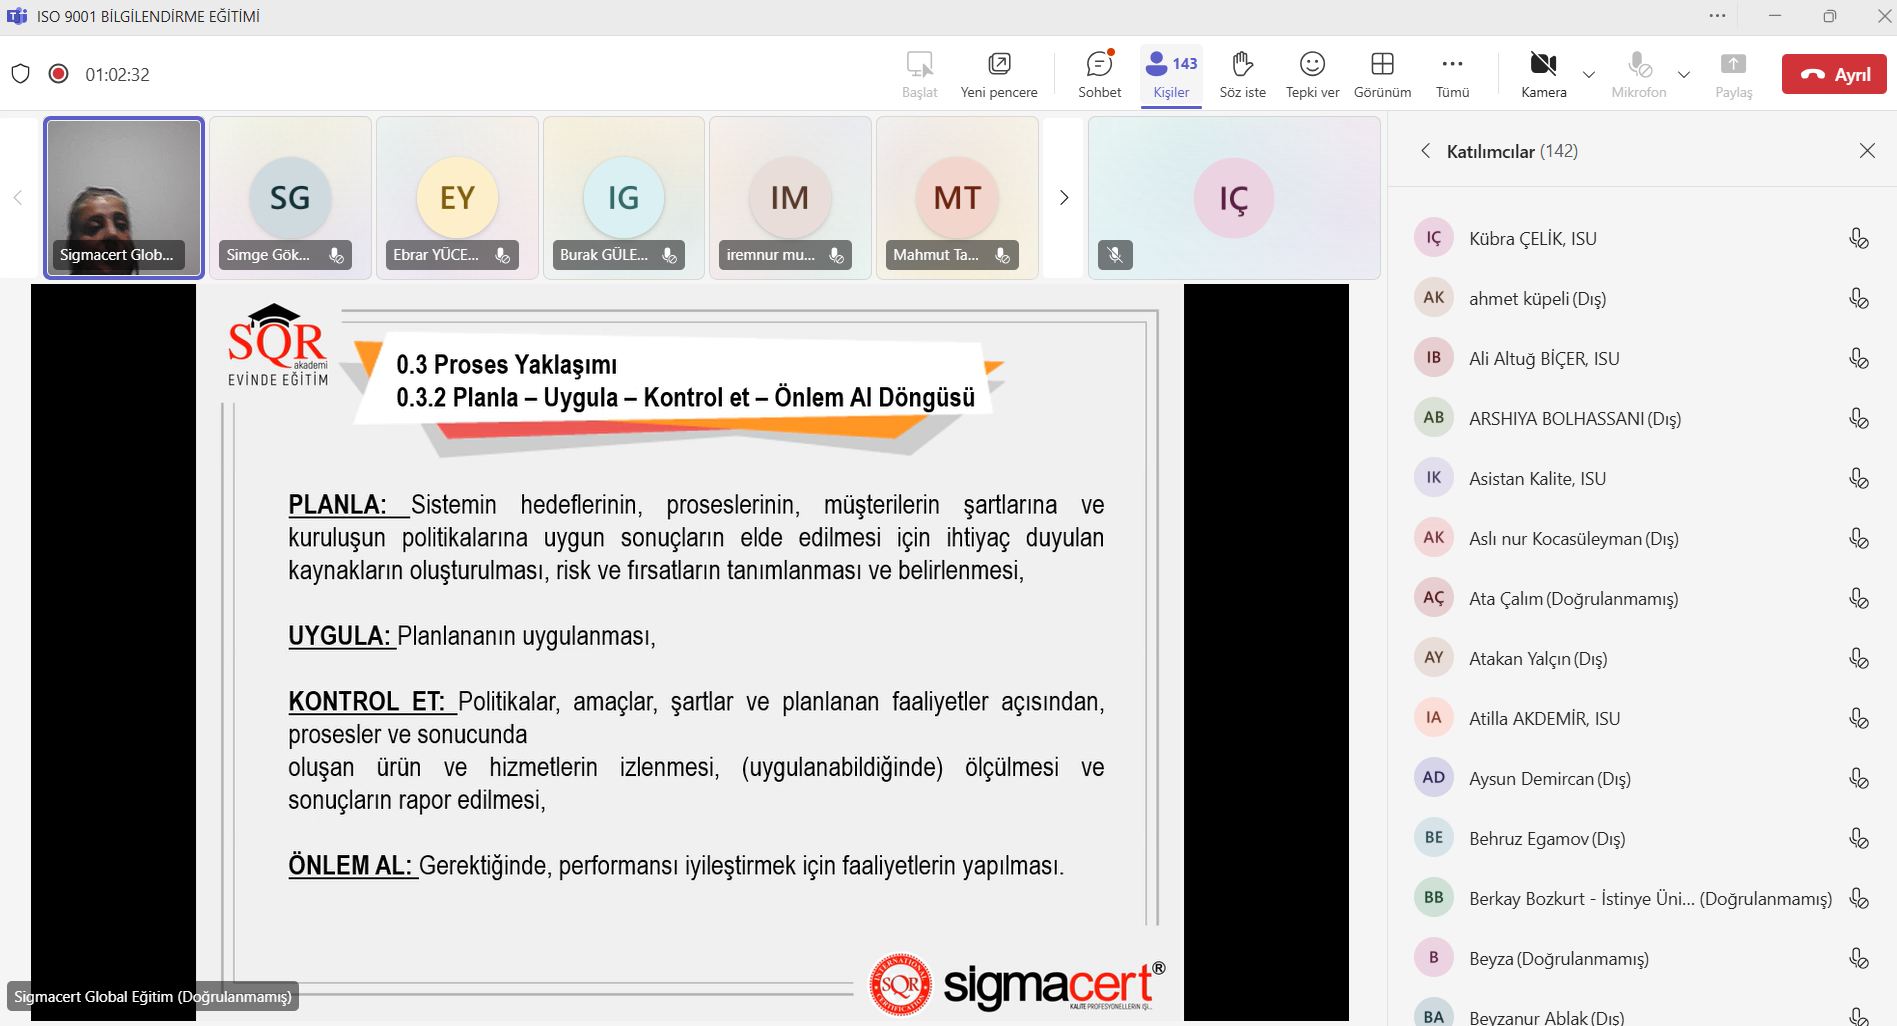1897x1026 pixels.
Task: Turn on the Kamera
Action: coord(1543,74)
